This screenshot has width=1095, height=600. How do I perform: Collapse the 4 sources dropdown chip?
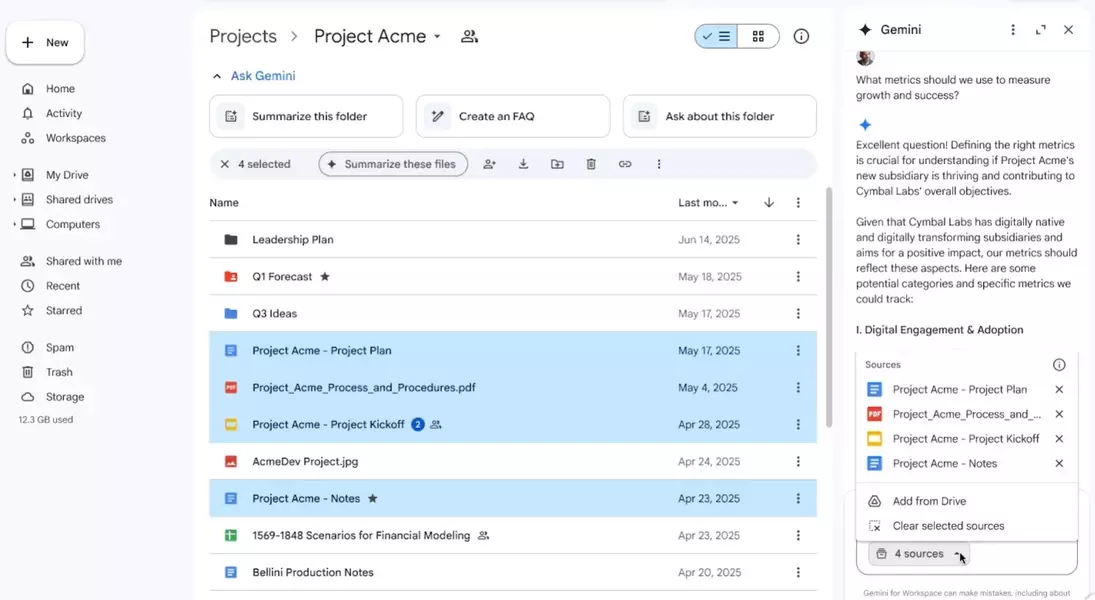tap(919, 554)
